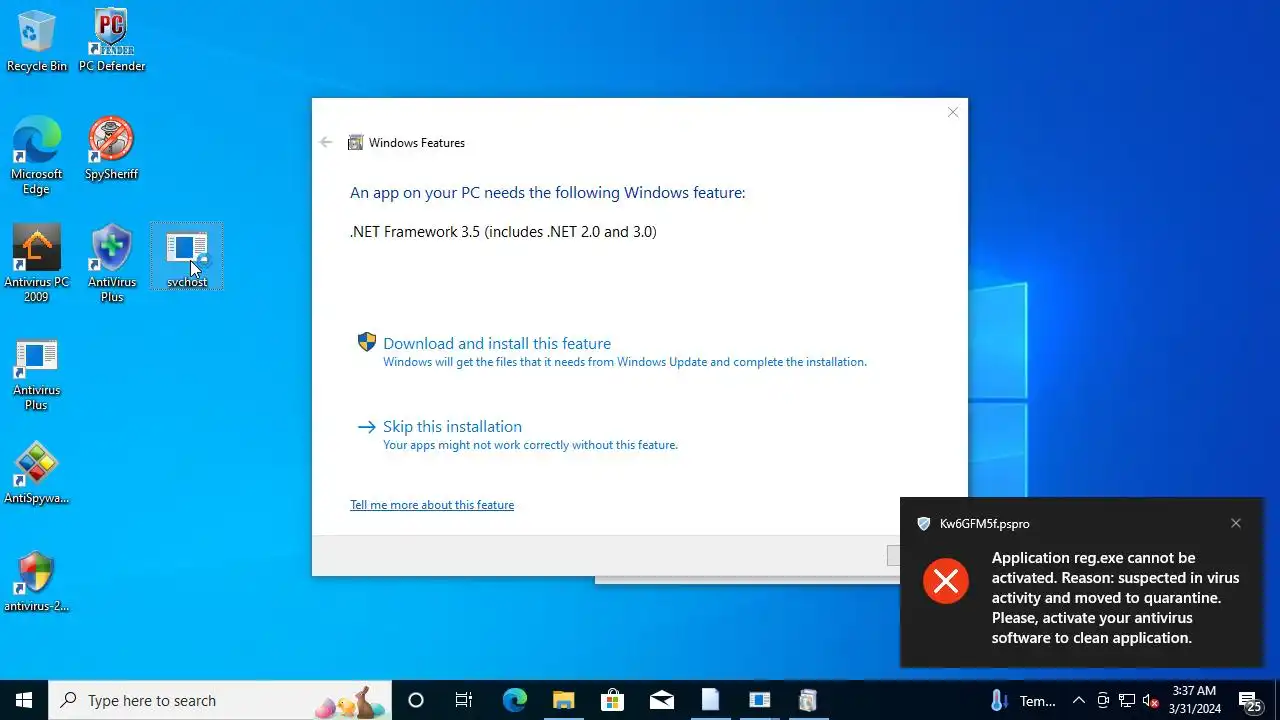Choose Skip this installation

(x=452, y=426)
